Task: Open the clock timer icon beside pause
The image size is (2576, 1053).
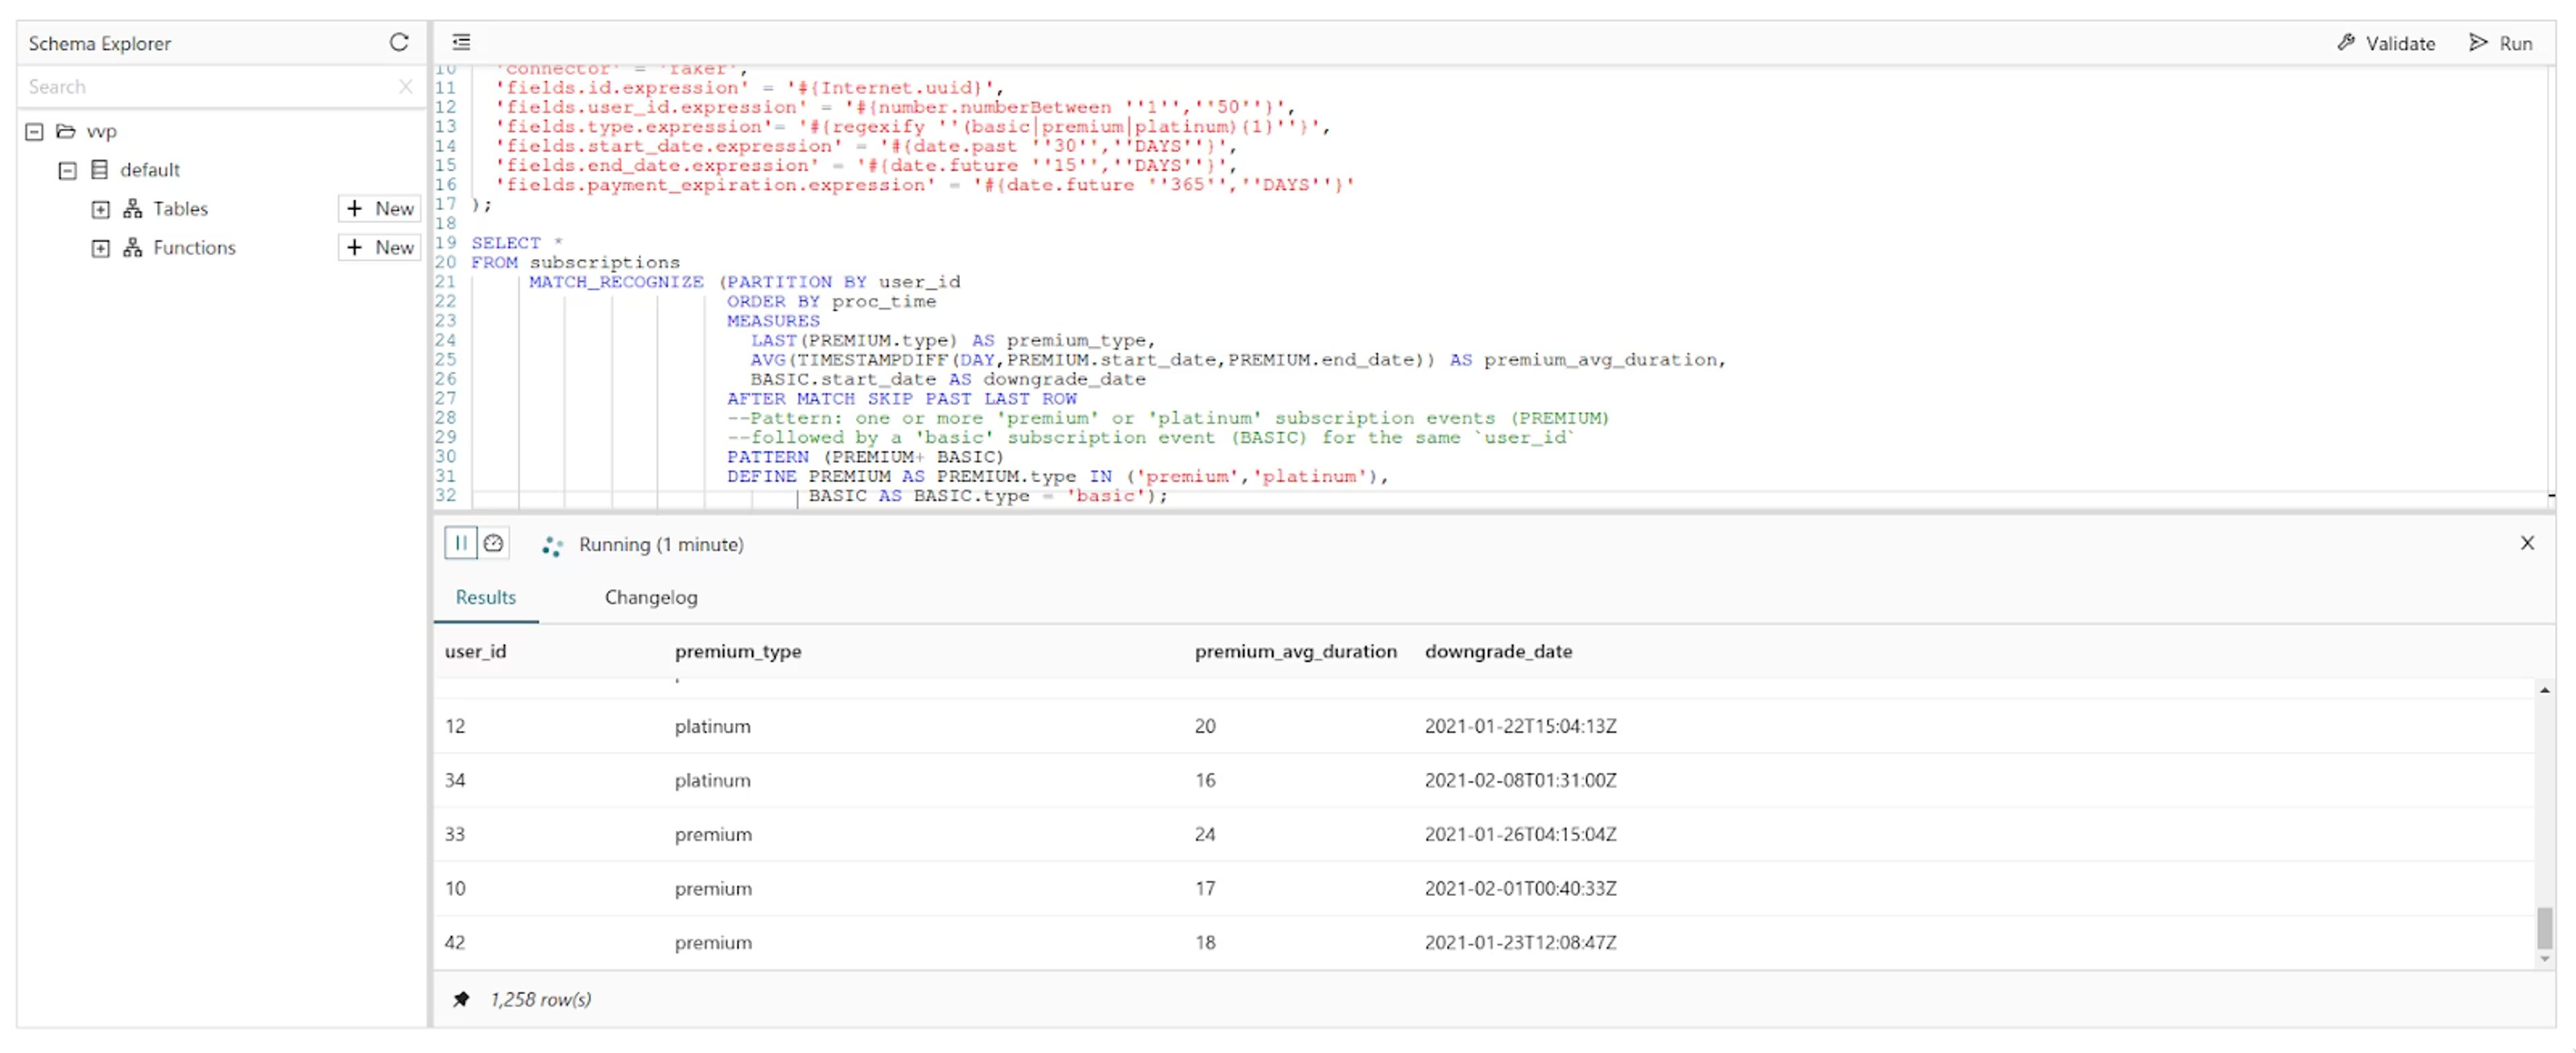Action: (x=493, y=543)
